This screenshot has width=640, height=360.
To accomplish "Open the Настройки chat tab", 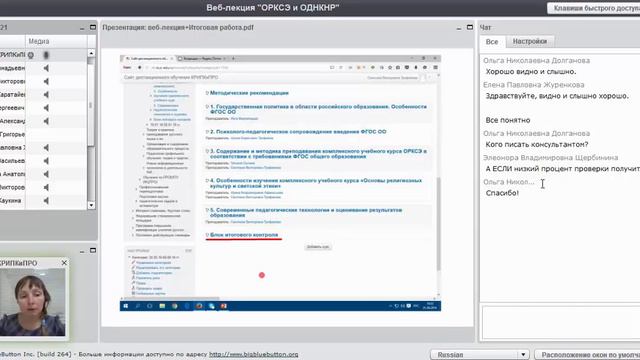I will [530, 41].
